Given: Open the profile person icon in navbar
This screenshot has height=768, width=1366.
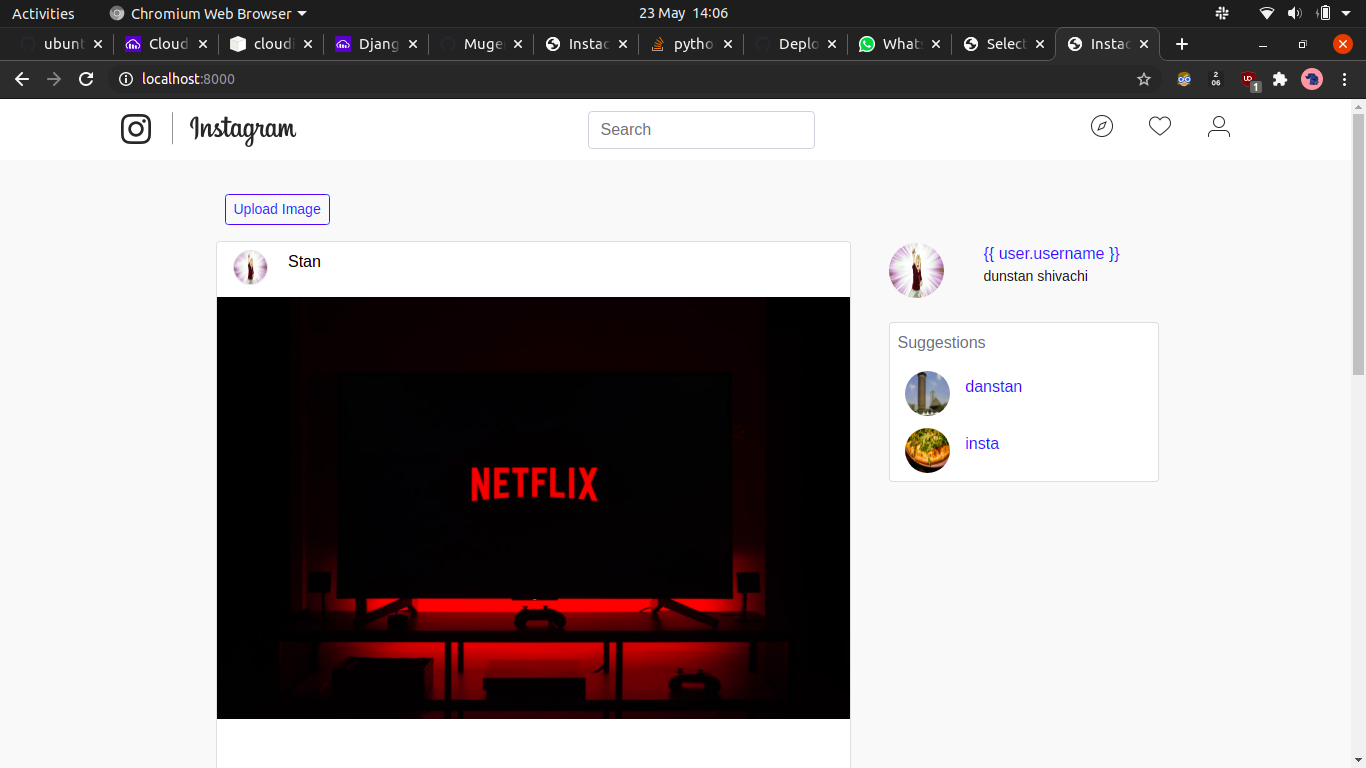Looking at the screenshot, I should tap(1218, 126).
